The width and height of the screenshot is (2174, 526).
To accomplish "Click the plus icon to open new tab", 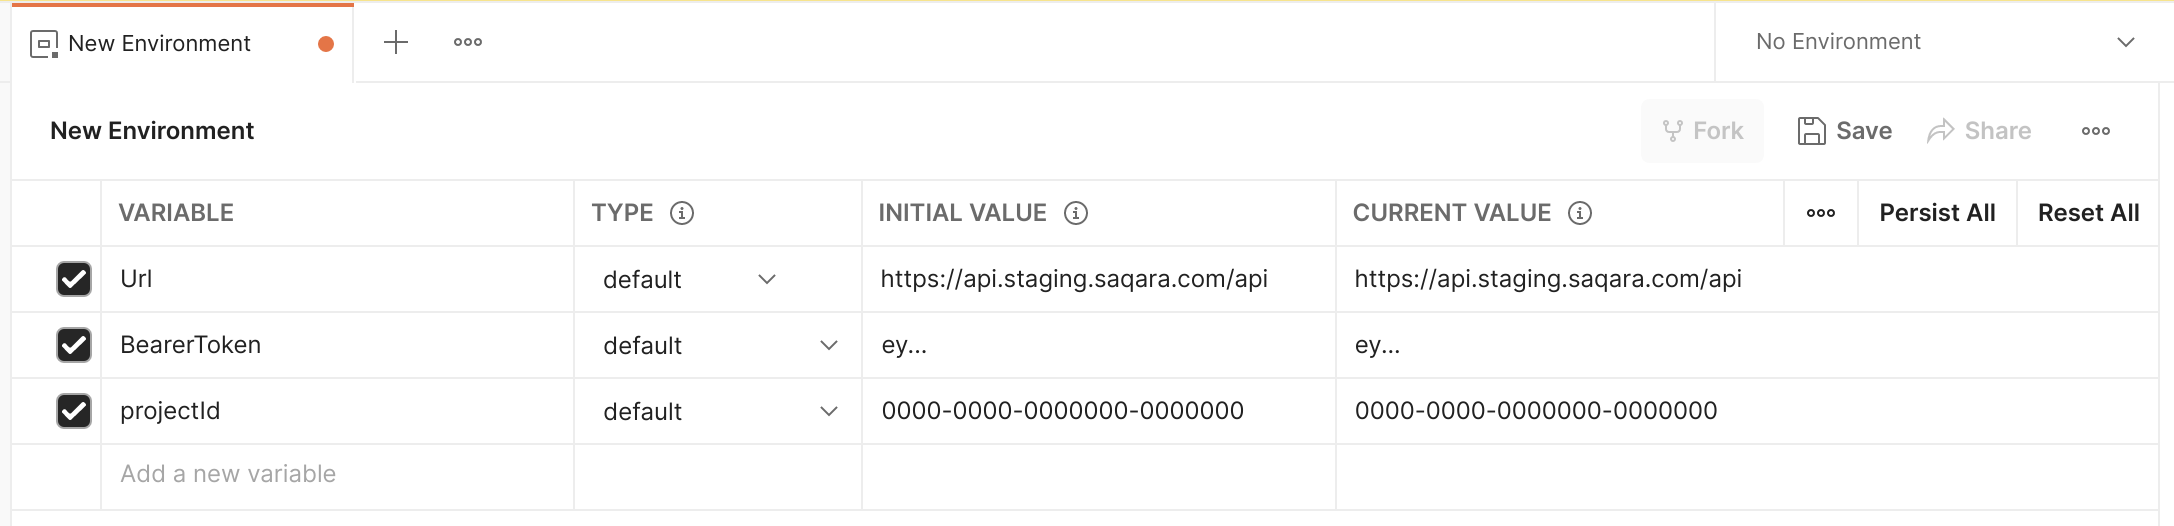I will point(396,42).
